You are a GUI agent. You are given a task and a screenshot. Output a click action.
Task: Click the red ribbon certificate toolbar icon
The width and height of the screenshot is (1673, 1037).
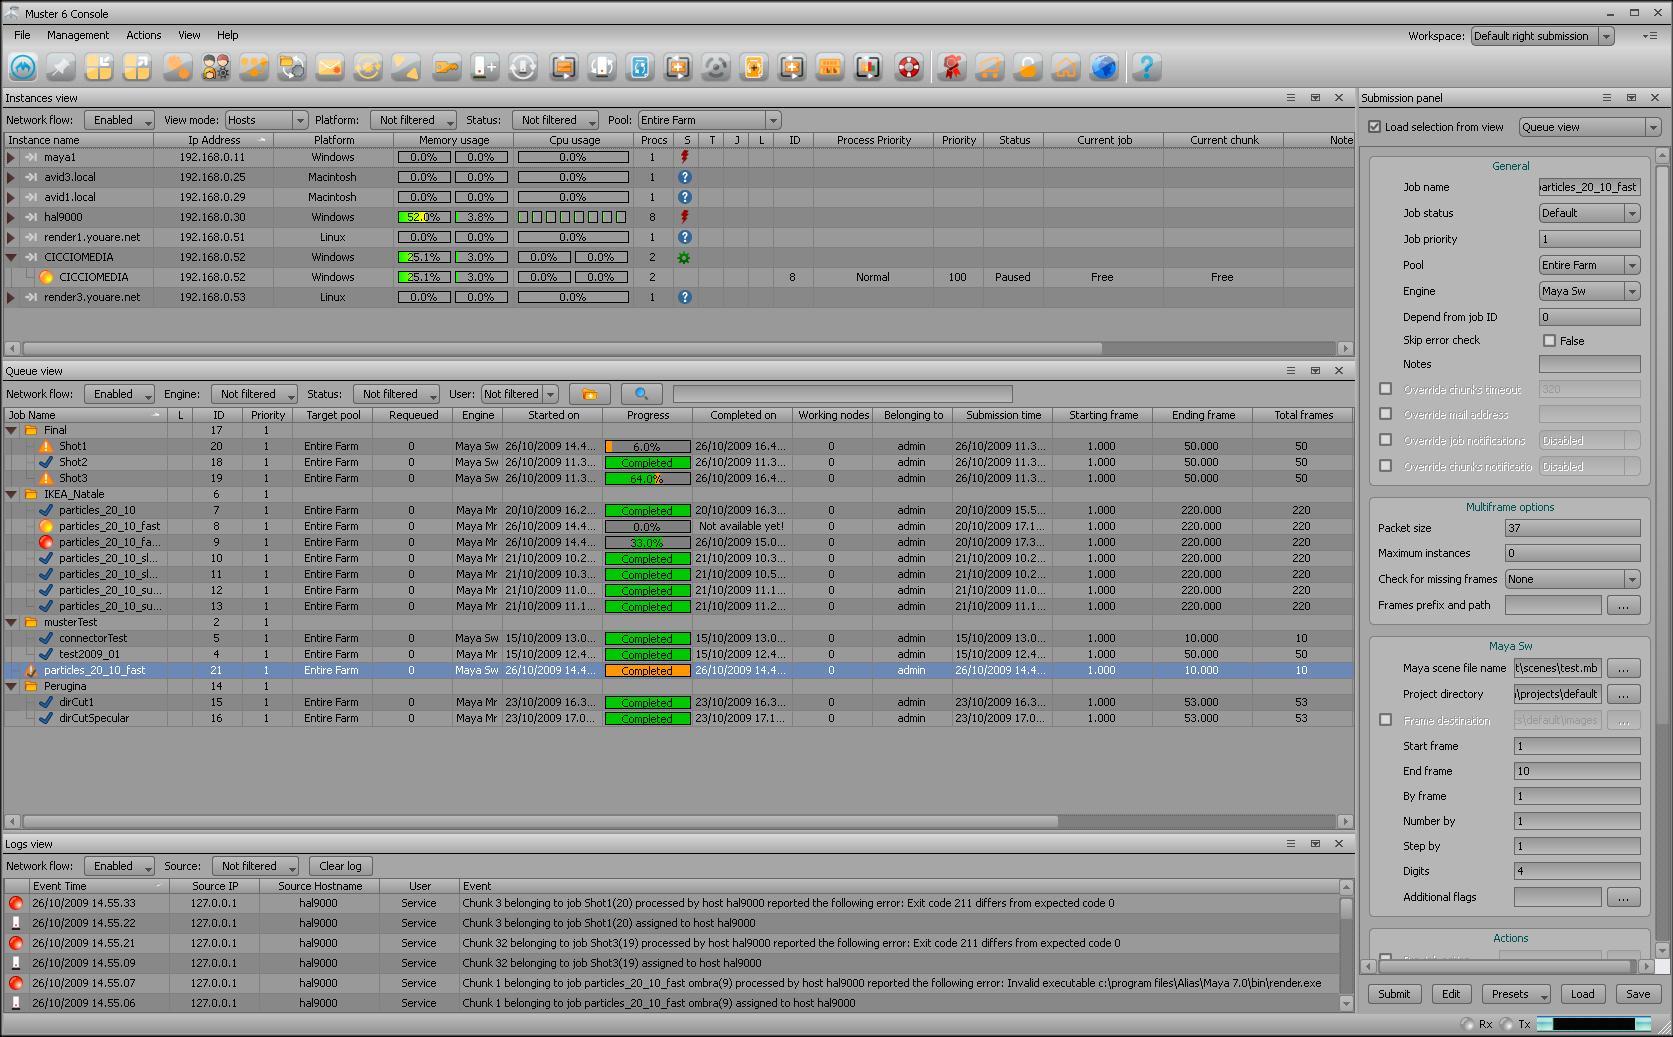(x=951, y=67)
